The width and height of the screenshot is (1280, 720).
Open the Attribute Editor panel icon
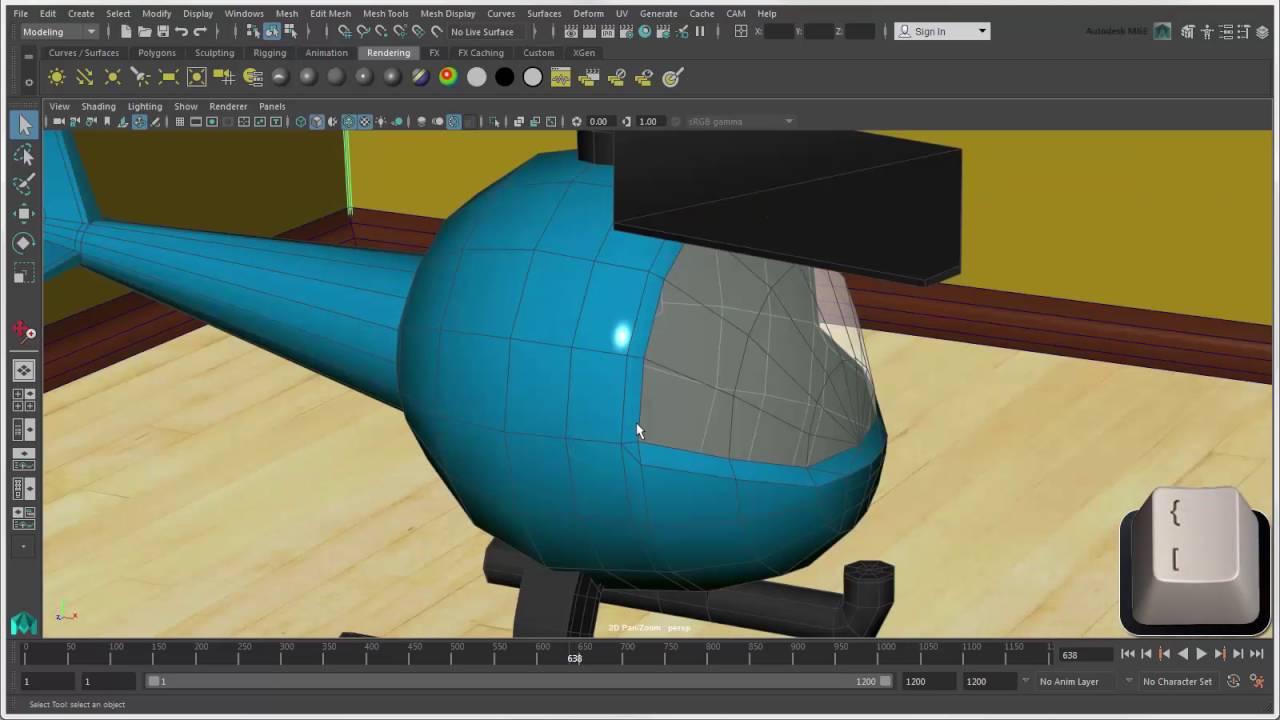(x=1226, y=32)
